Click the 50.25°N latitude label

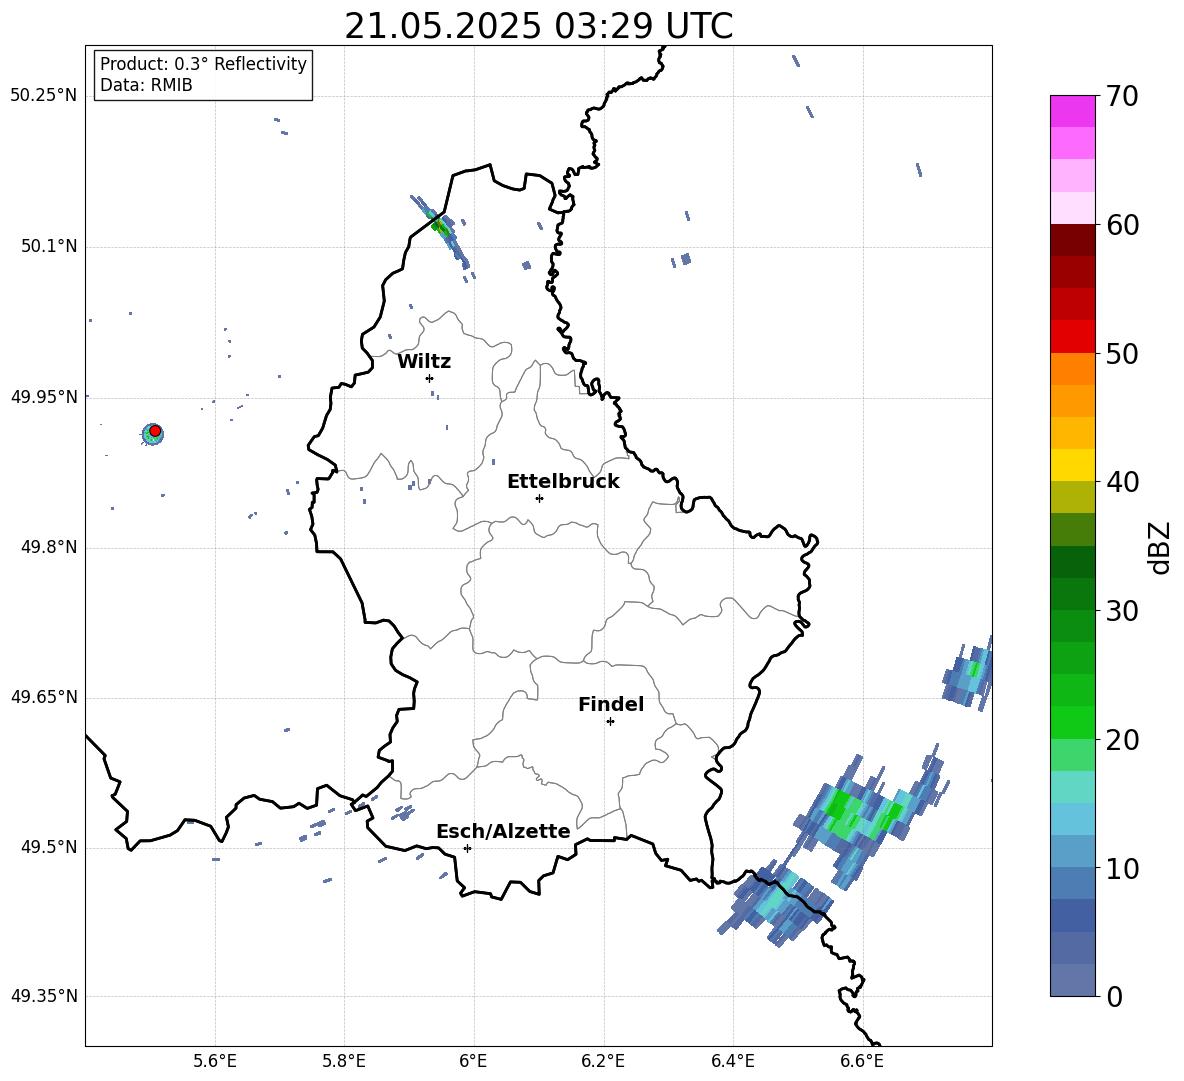(x=44, y=96)
